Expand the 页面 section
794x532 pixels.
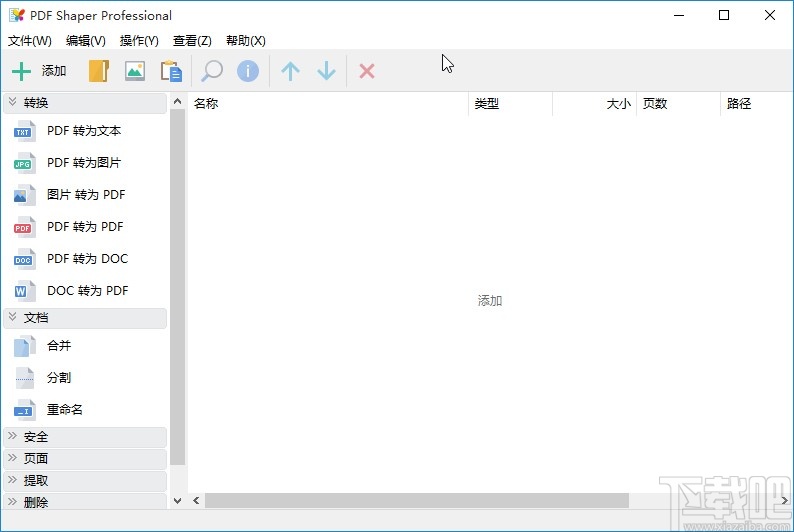(85, 459)
